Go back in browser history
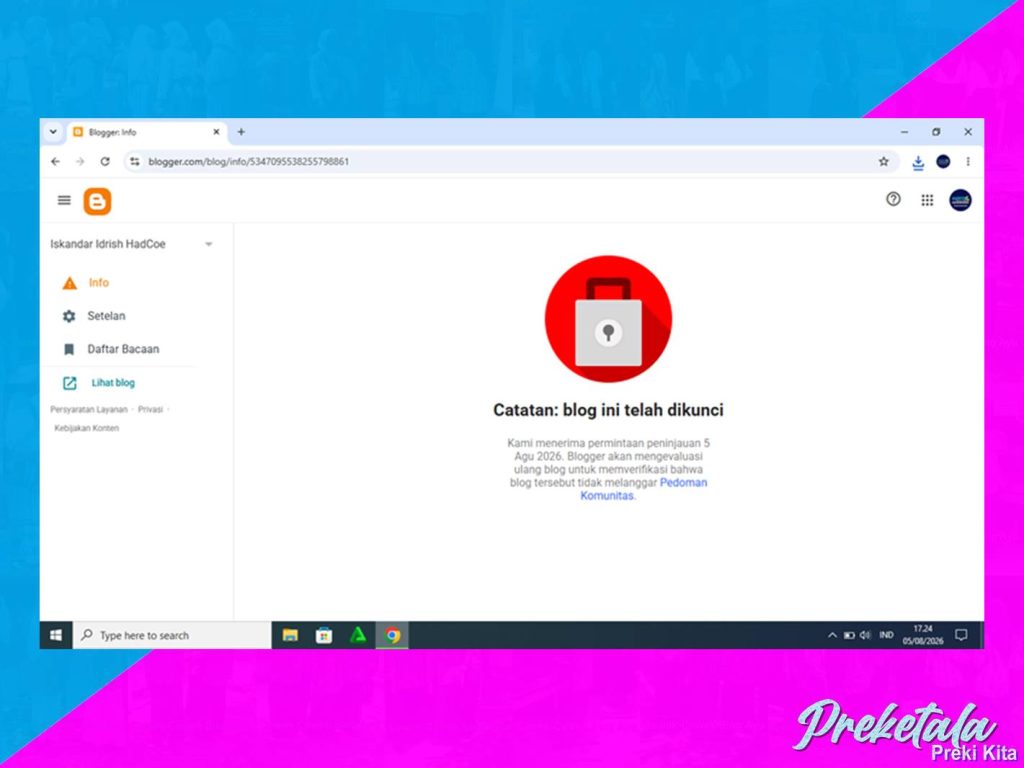1024x768 pixels. (56, 161)
